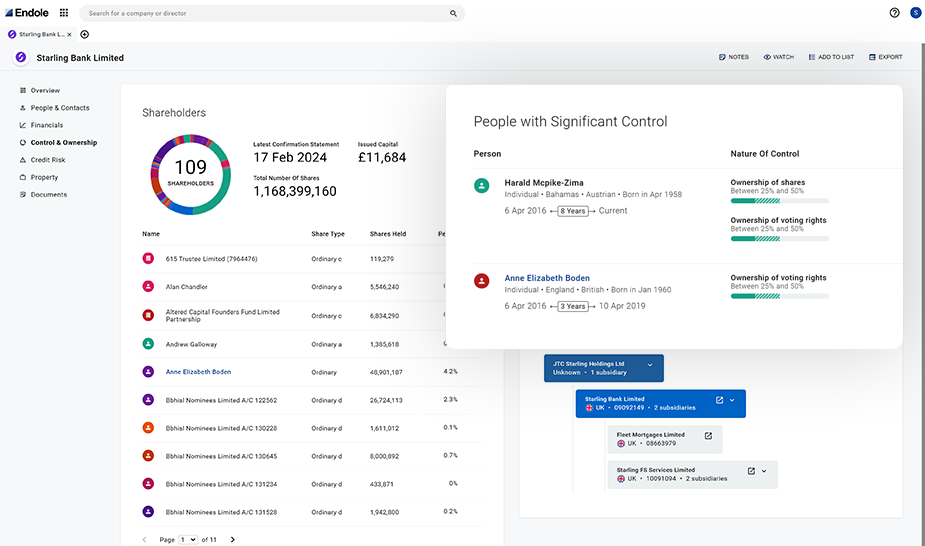Viewport: 925px width, 546px height.
Task: Open Anne Elizabeth Boden PSC link
Action: click(547, 278)
